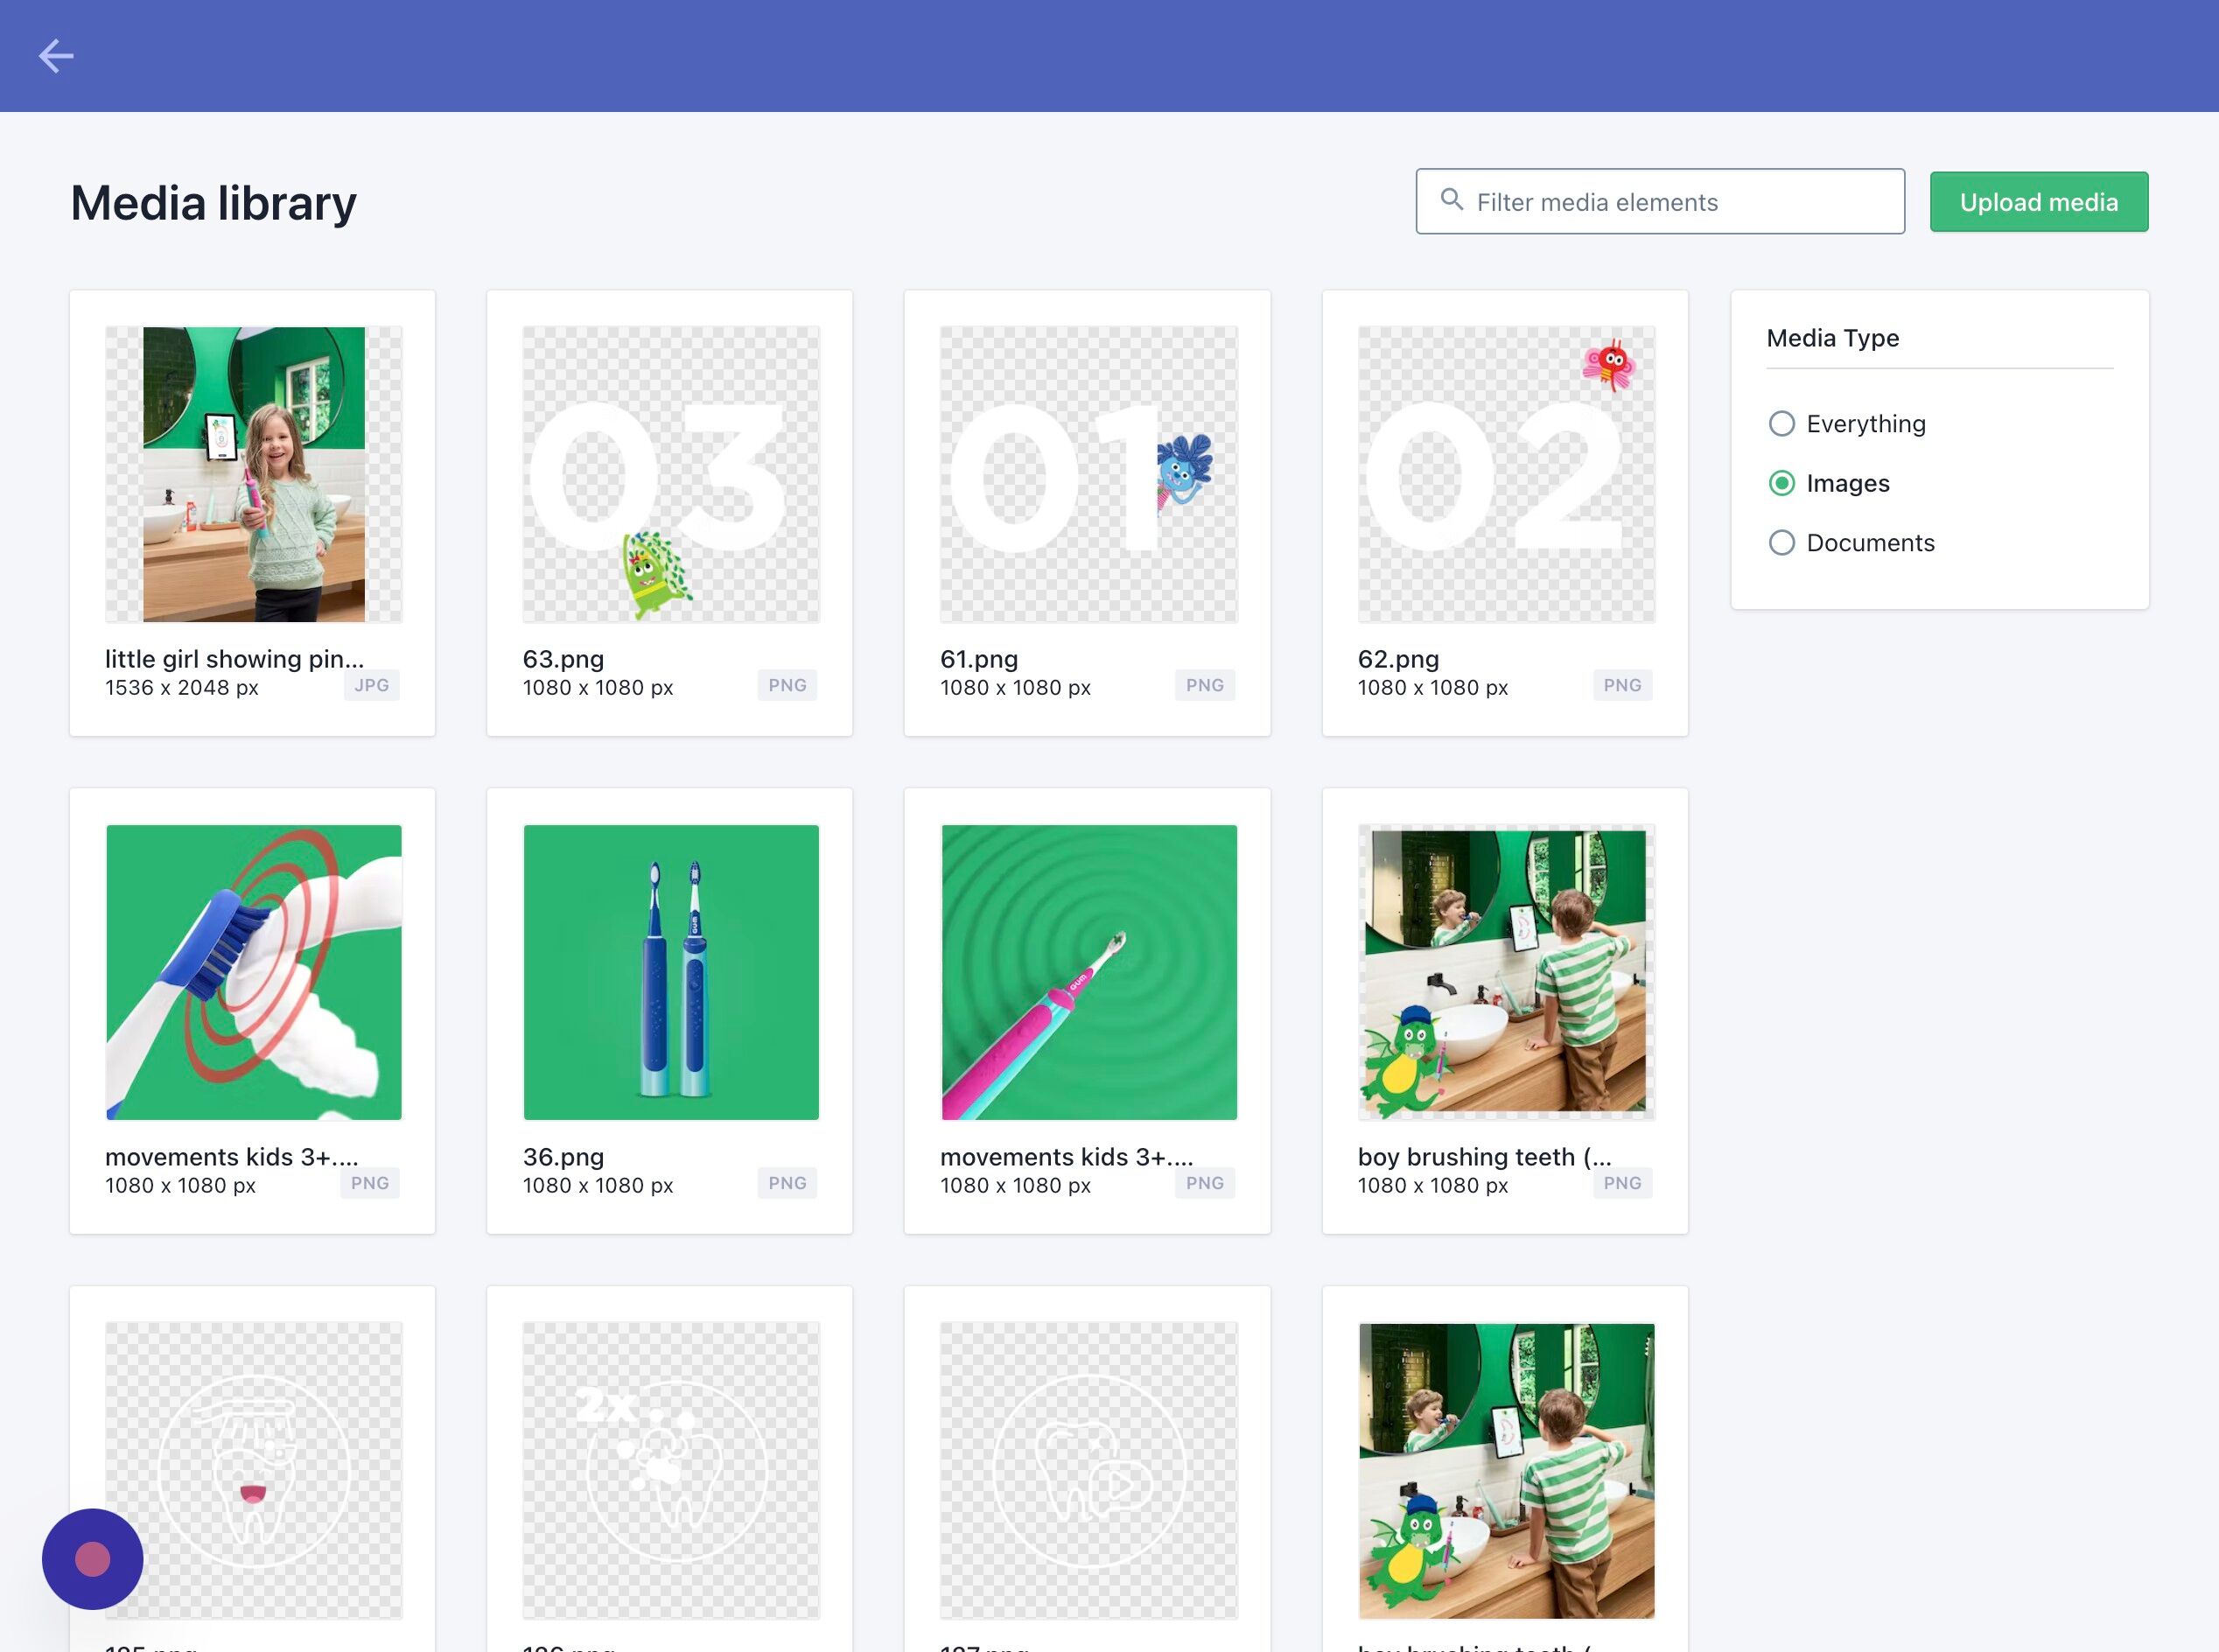This screenshot has width=2219, height=1652.
Task: Select the 61.png thumbnail
Action: (x=1088, y=474)
